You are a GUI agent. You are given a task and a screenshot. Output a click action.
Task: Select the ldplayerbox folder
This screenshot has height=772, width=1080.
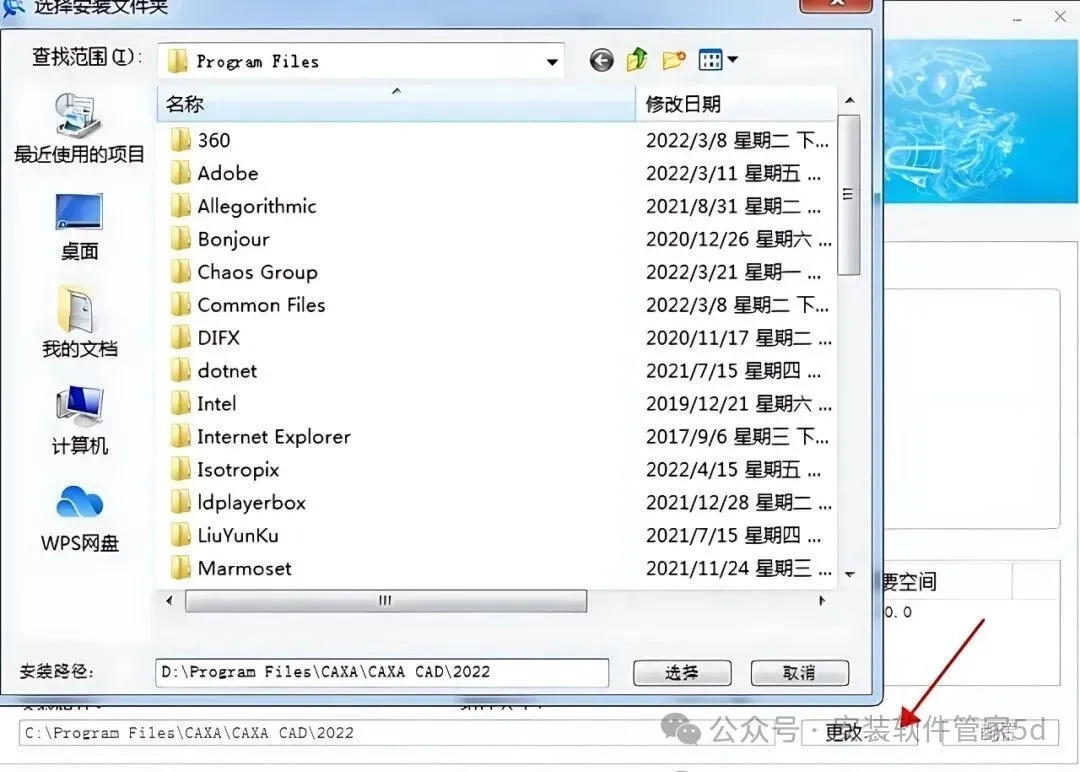[x=238, y=503]
